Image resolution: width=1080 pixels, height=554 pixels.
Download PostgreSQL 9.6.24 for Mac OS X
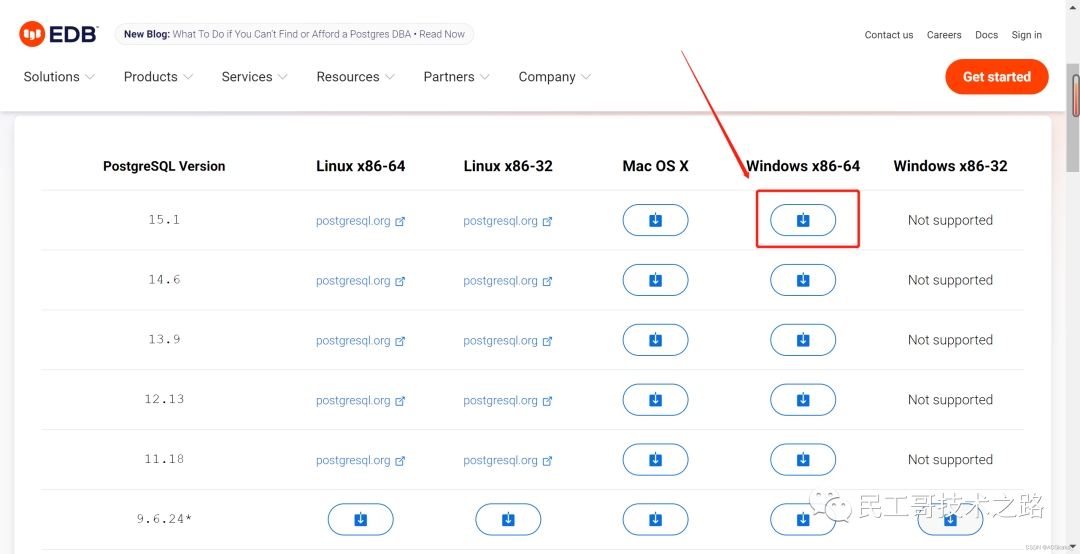(x=655, y=520)
